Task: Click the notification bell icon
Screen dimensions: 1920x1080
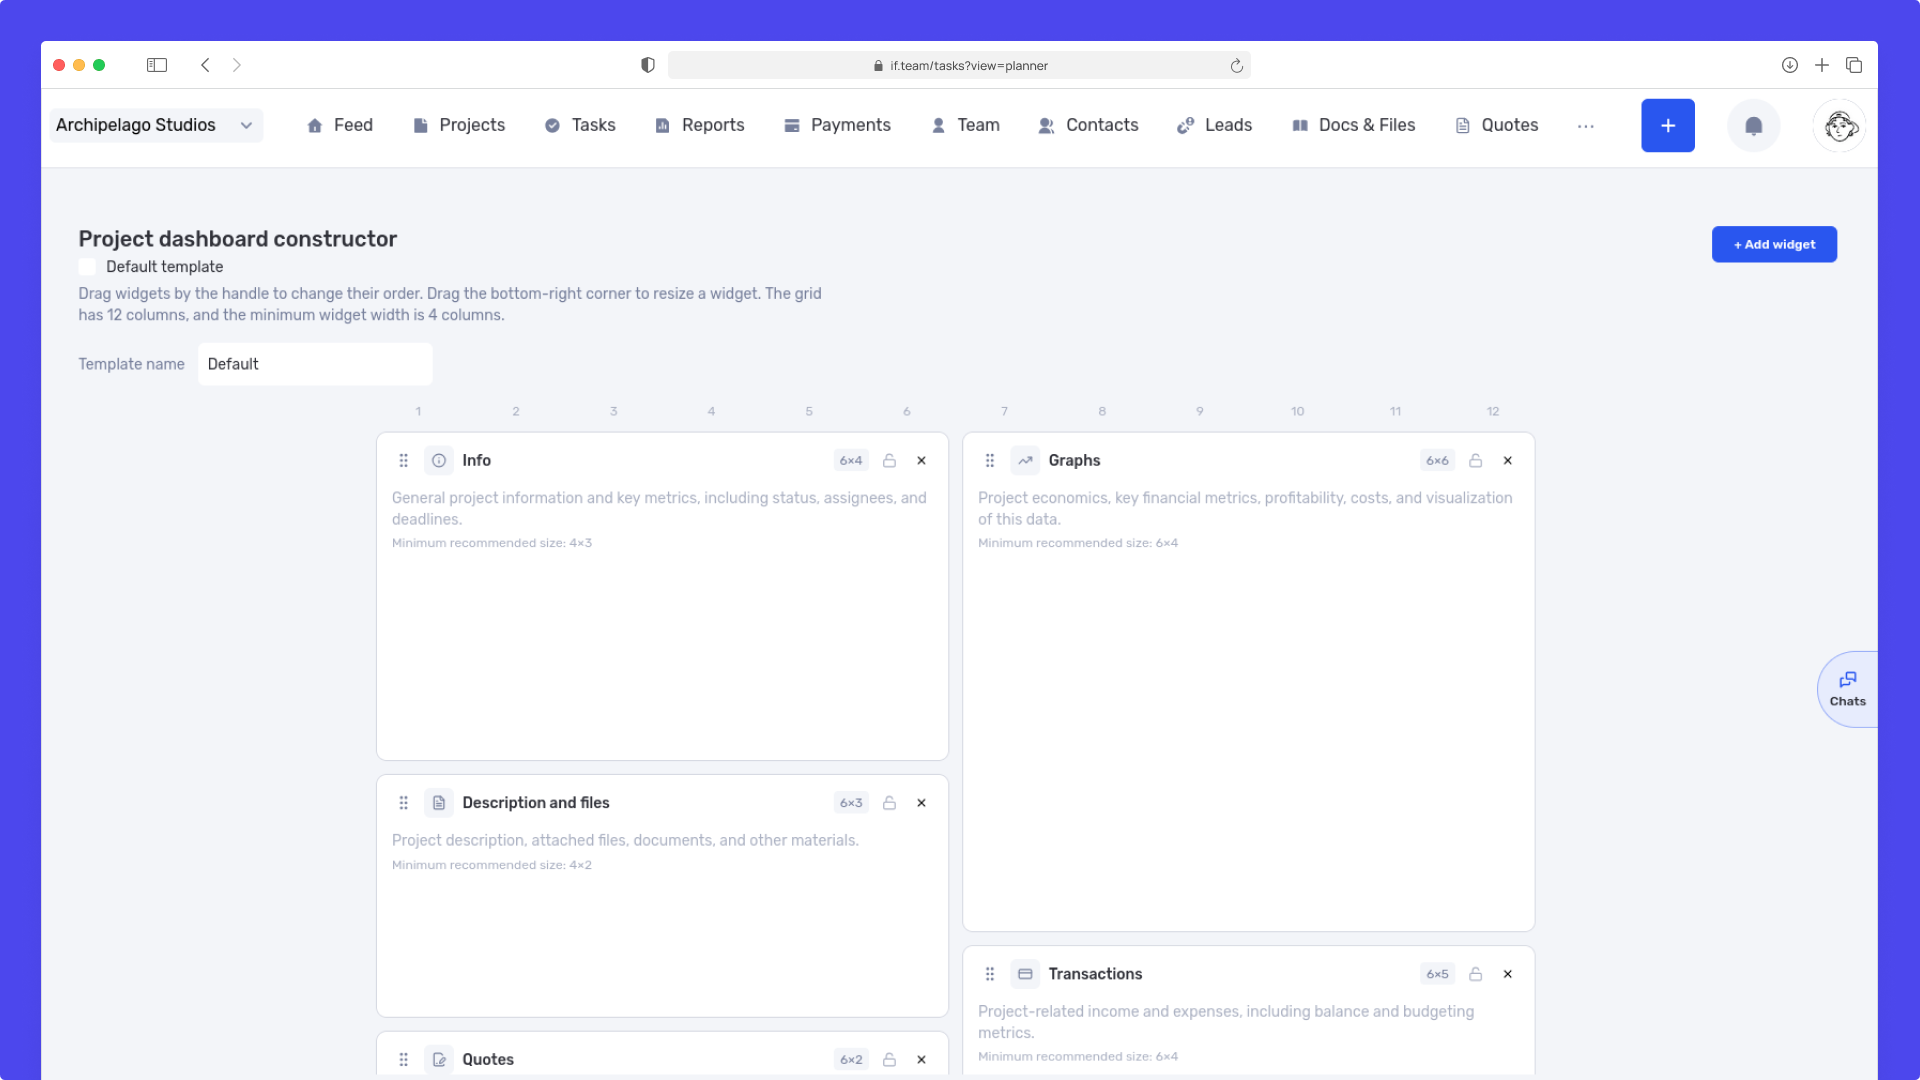Action: tap(1753, 126)
